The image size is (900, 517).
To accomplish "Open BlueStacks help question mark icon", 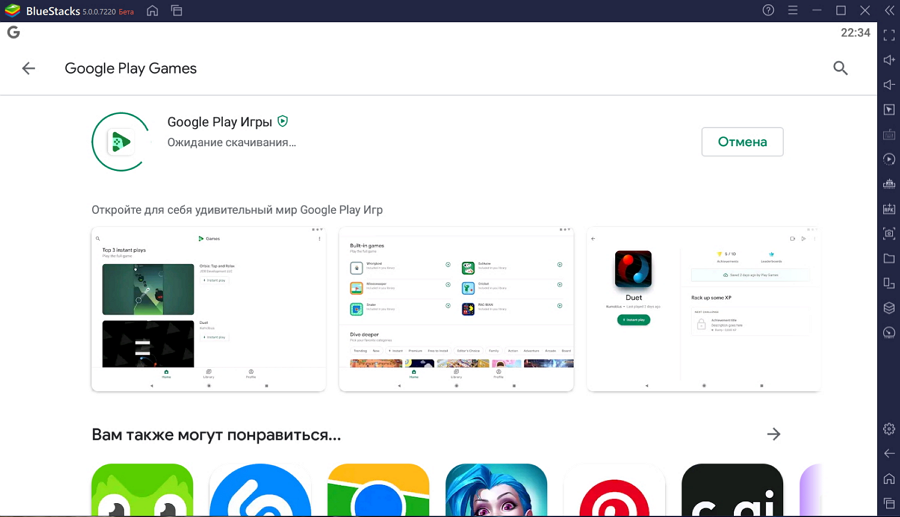I will pos(768,10).
